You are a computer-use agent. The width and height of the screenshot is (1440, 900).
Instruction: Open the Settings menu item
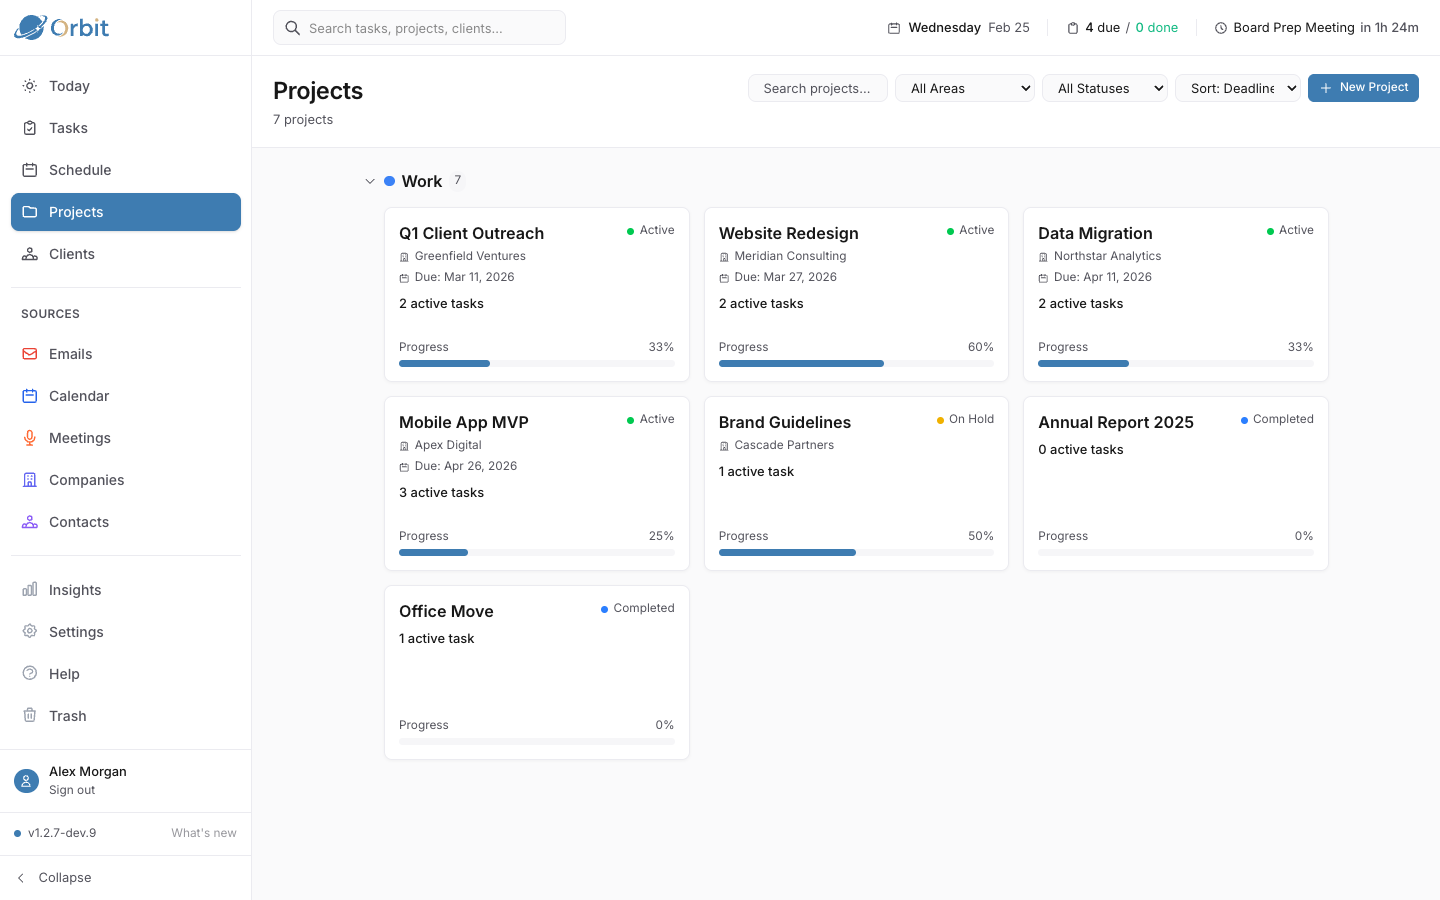[76, 632]
